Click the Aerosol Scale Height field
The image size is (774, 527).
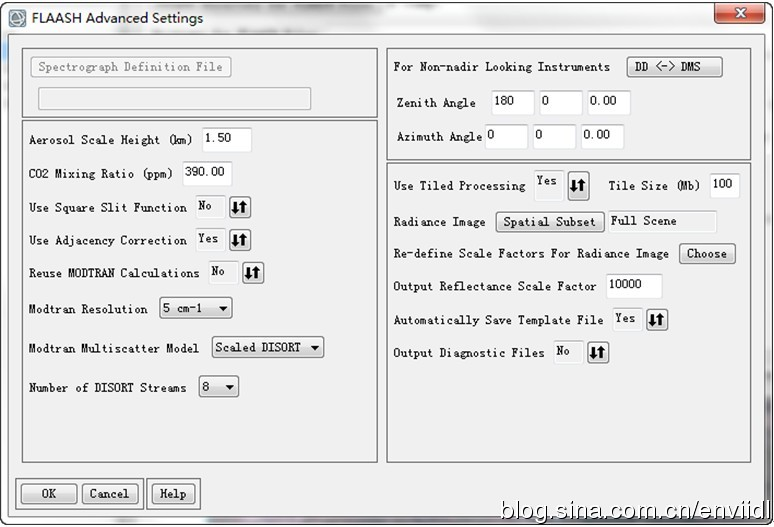point(227,139)
